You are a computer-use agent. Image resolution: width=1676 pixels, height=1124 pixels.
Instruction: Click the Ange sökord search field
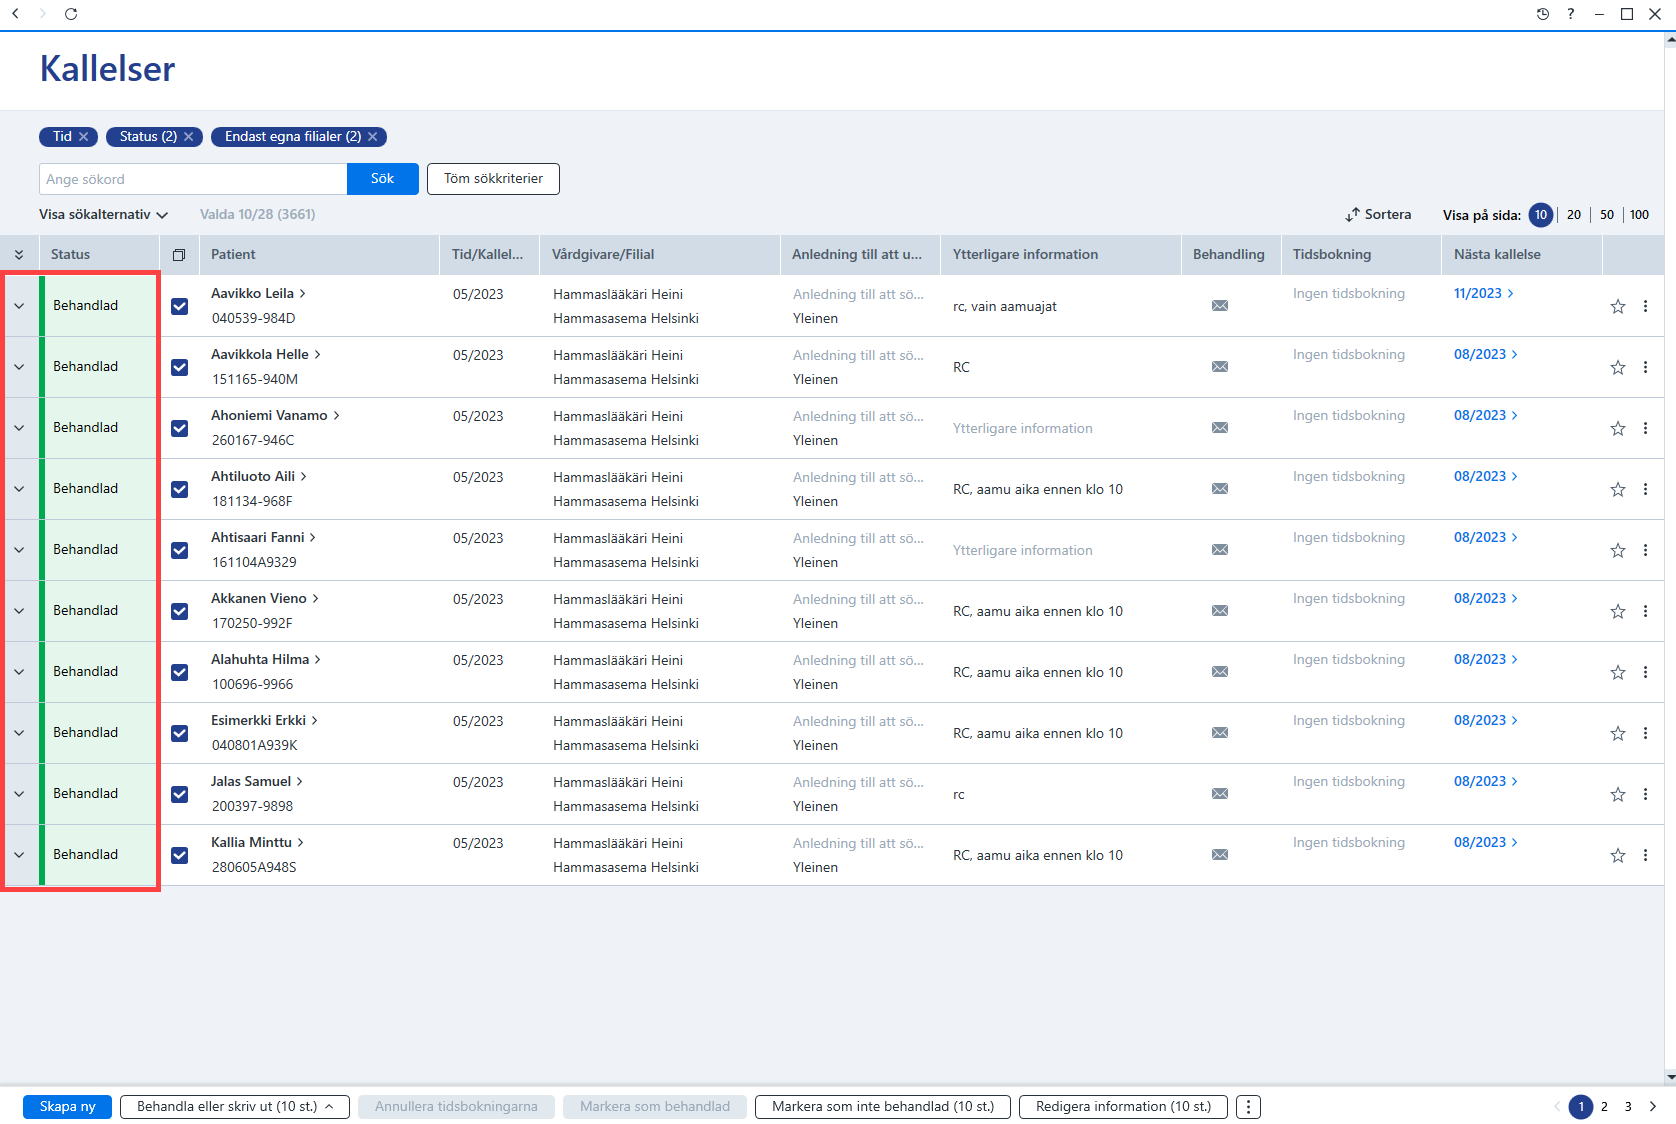pos(193,179)
